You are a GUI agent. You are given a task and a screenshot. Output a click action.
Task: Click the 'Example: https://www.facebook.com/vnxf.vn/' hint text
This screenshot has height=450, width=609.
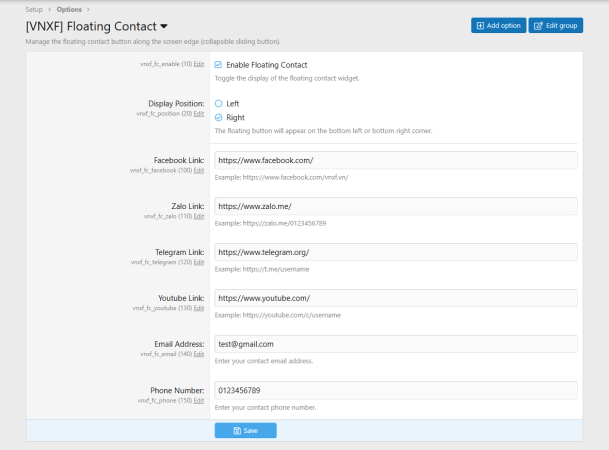click(x=281, y=177)
